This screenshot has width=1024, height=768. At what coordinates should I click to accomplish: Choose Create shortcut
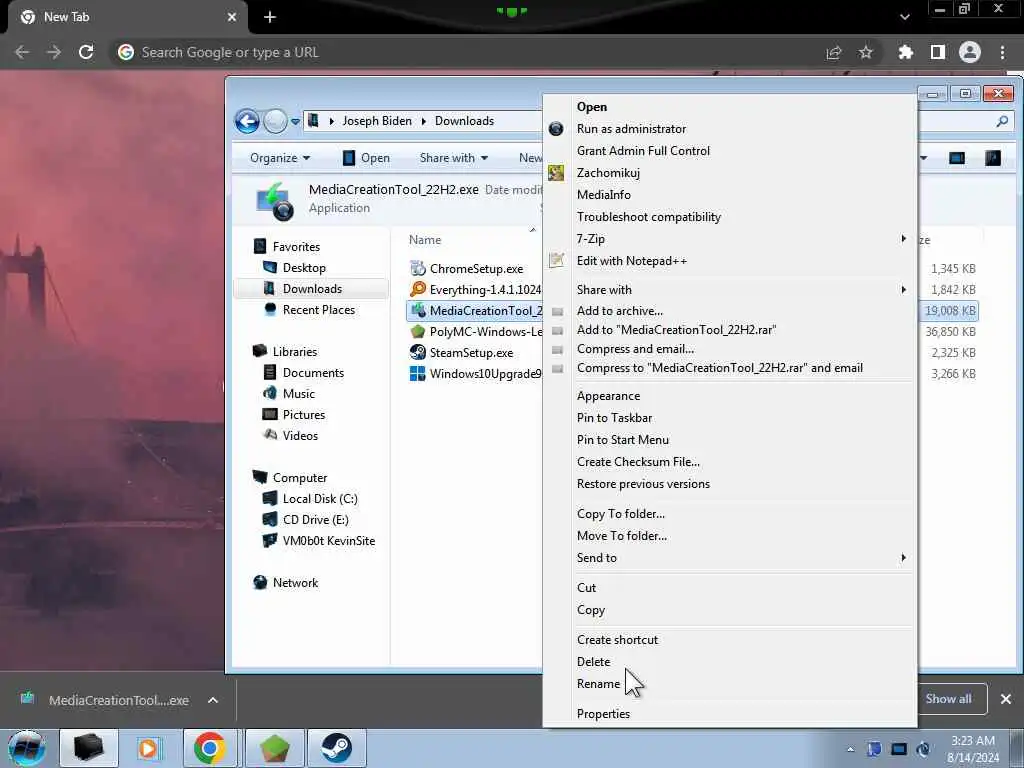click(728, 640)
